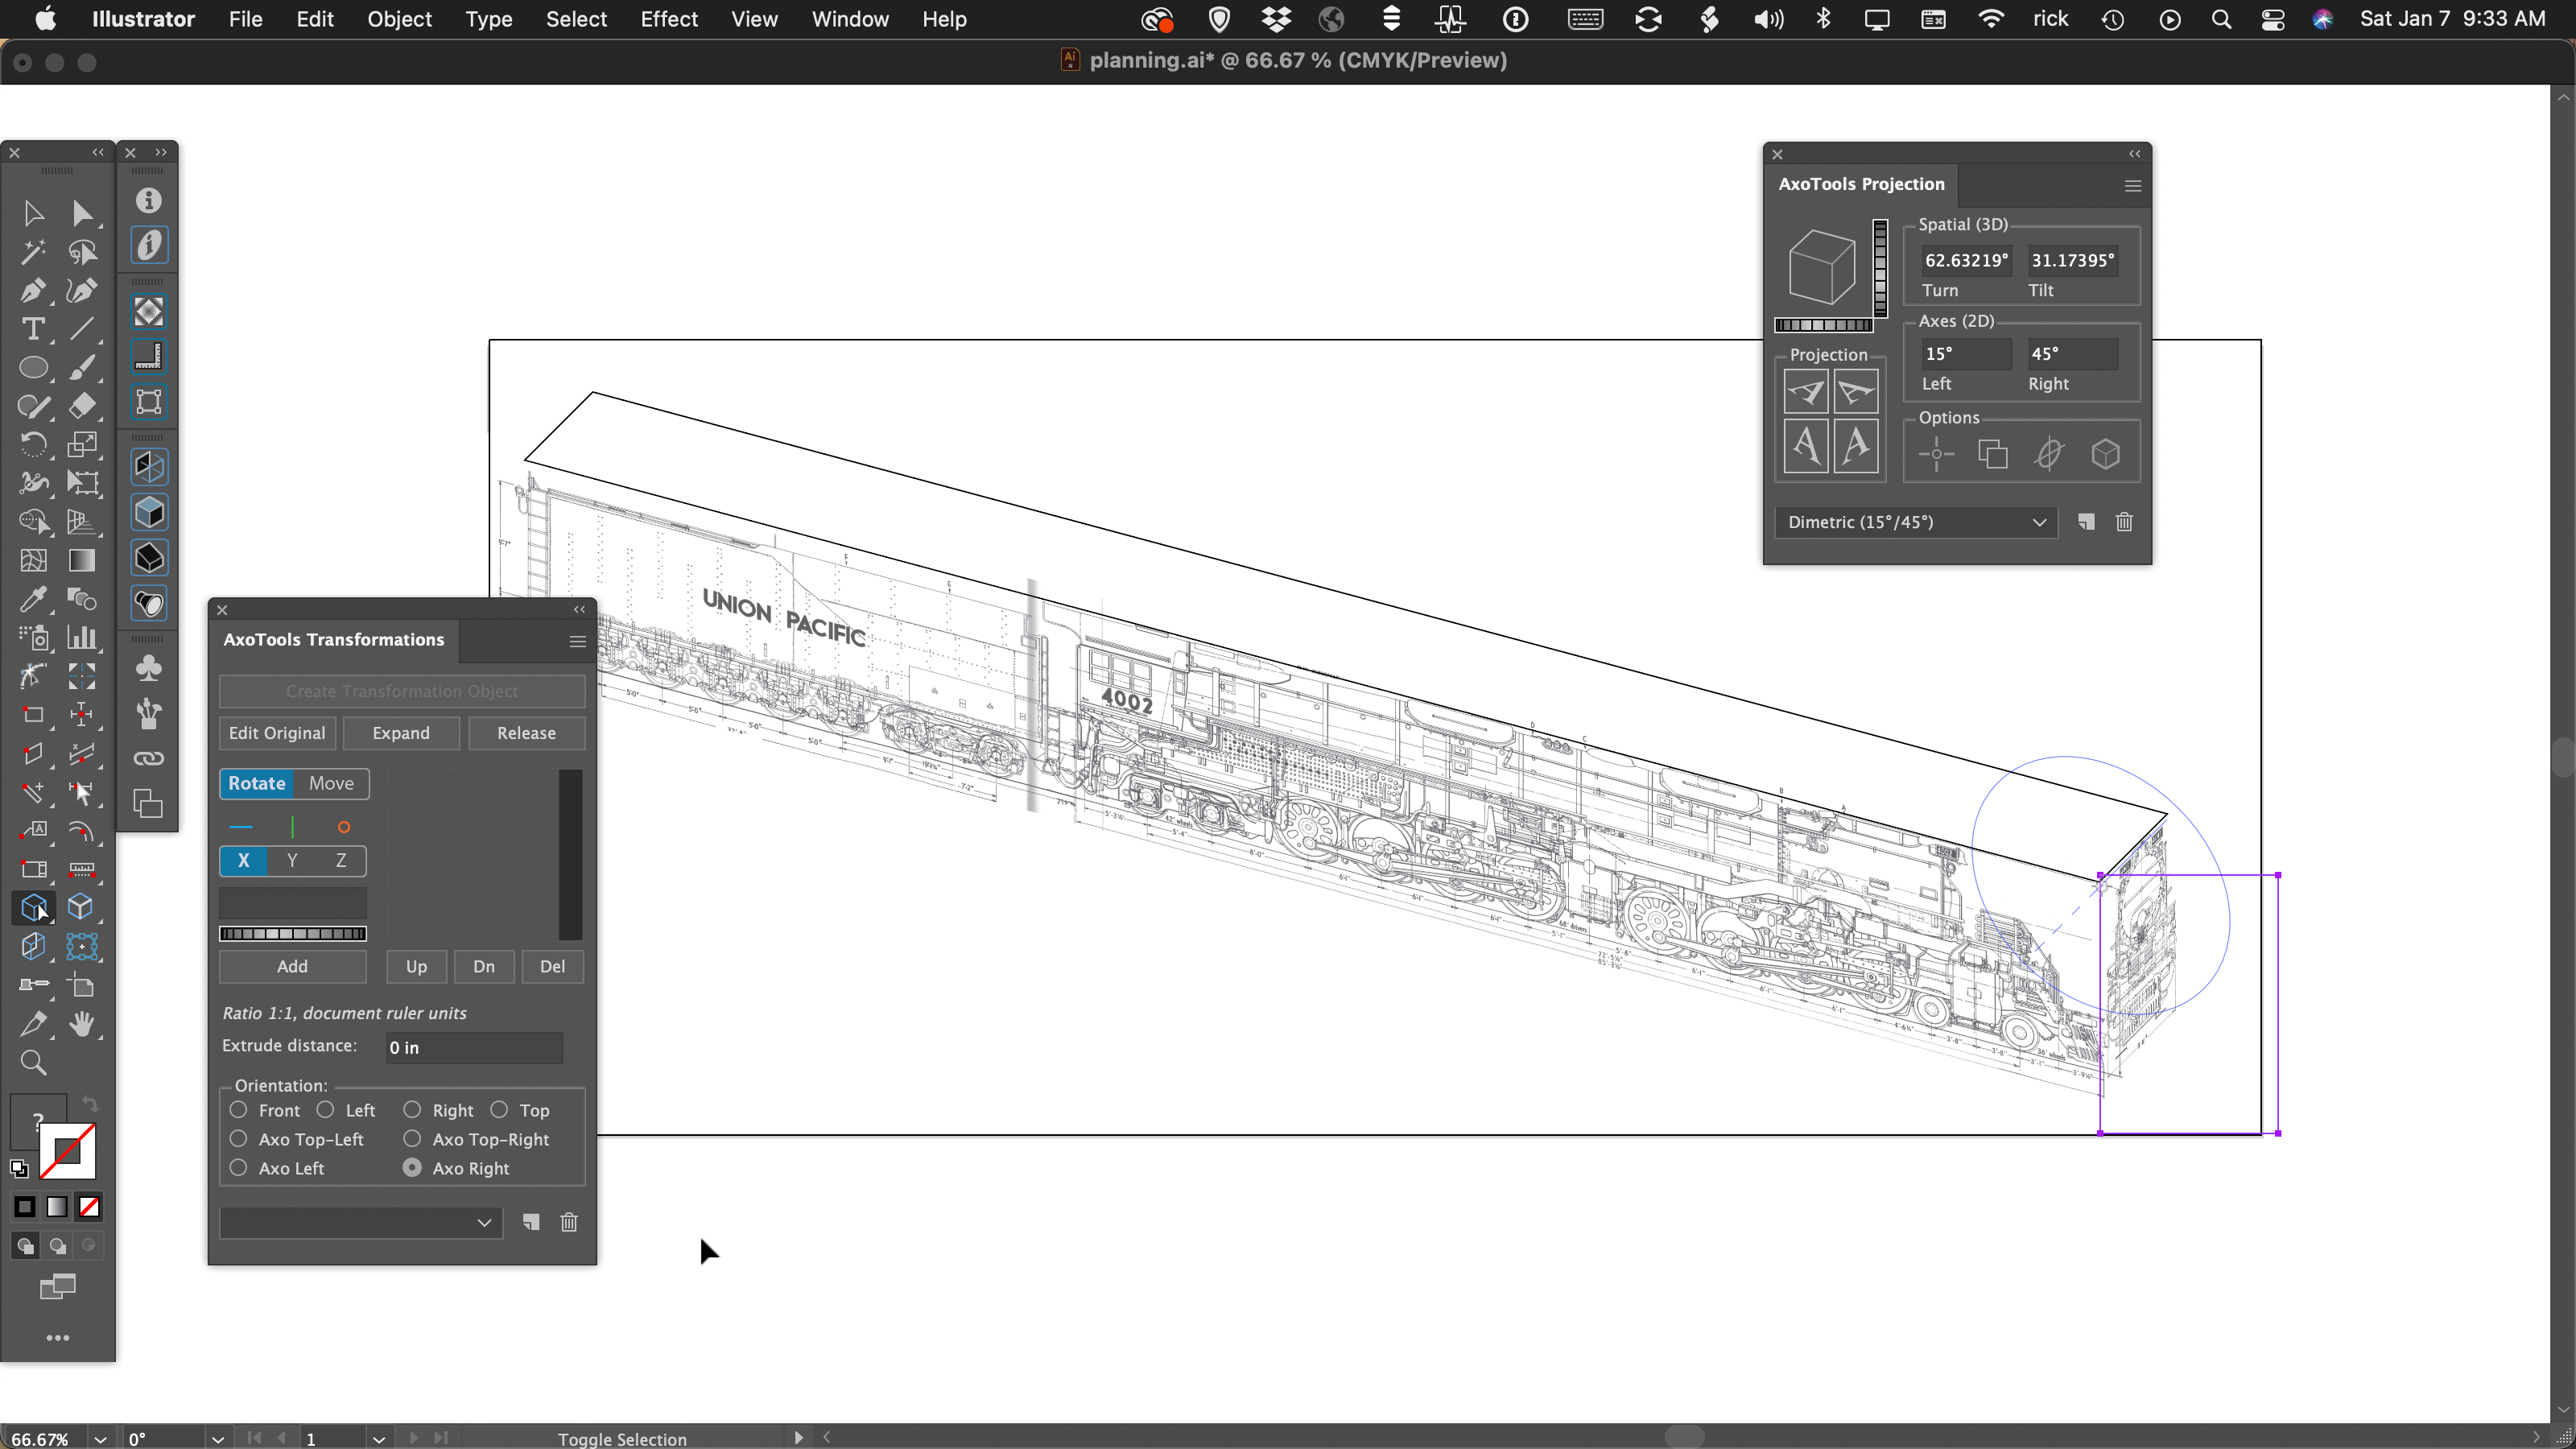Click the Up button
The width and height of the screenshot is (2576, 1449).
[416, 966]
